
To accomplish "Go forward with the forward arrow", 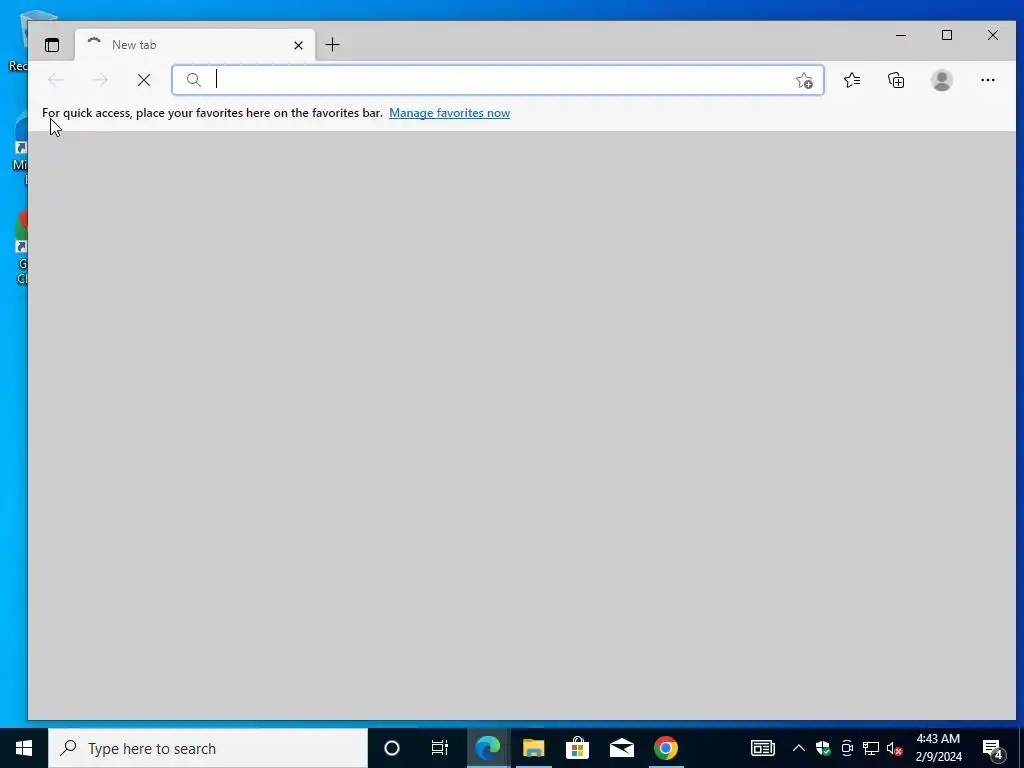I will tap(100, 80).
